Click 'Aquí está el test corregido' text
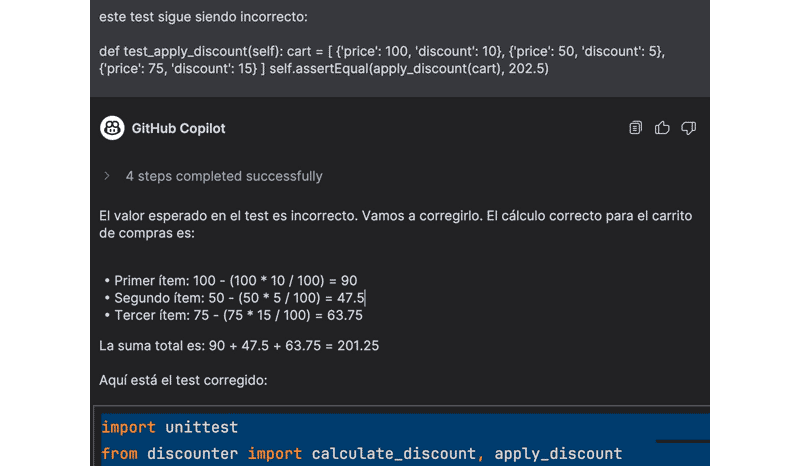Screen dimensions: 800x466 (183, 380)
